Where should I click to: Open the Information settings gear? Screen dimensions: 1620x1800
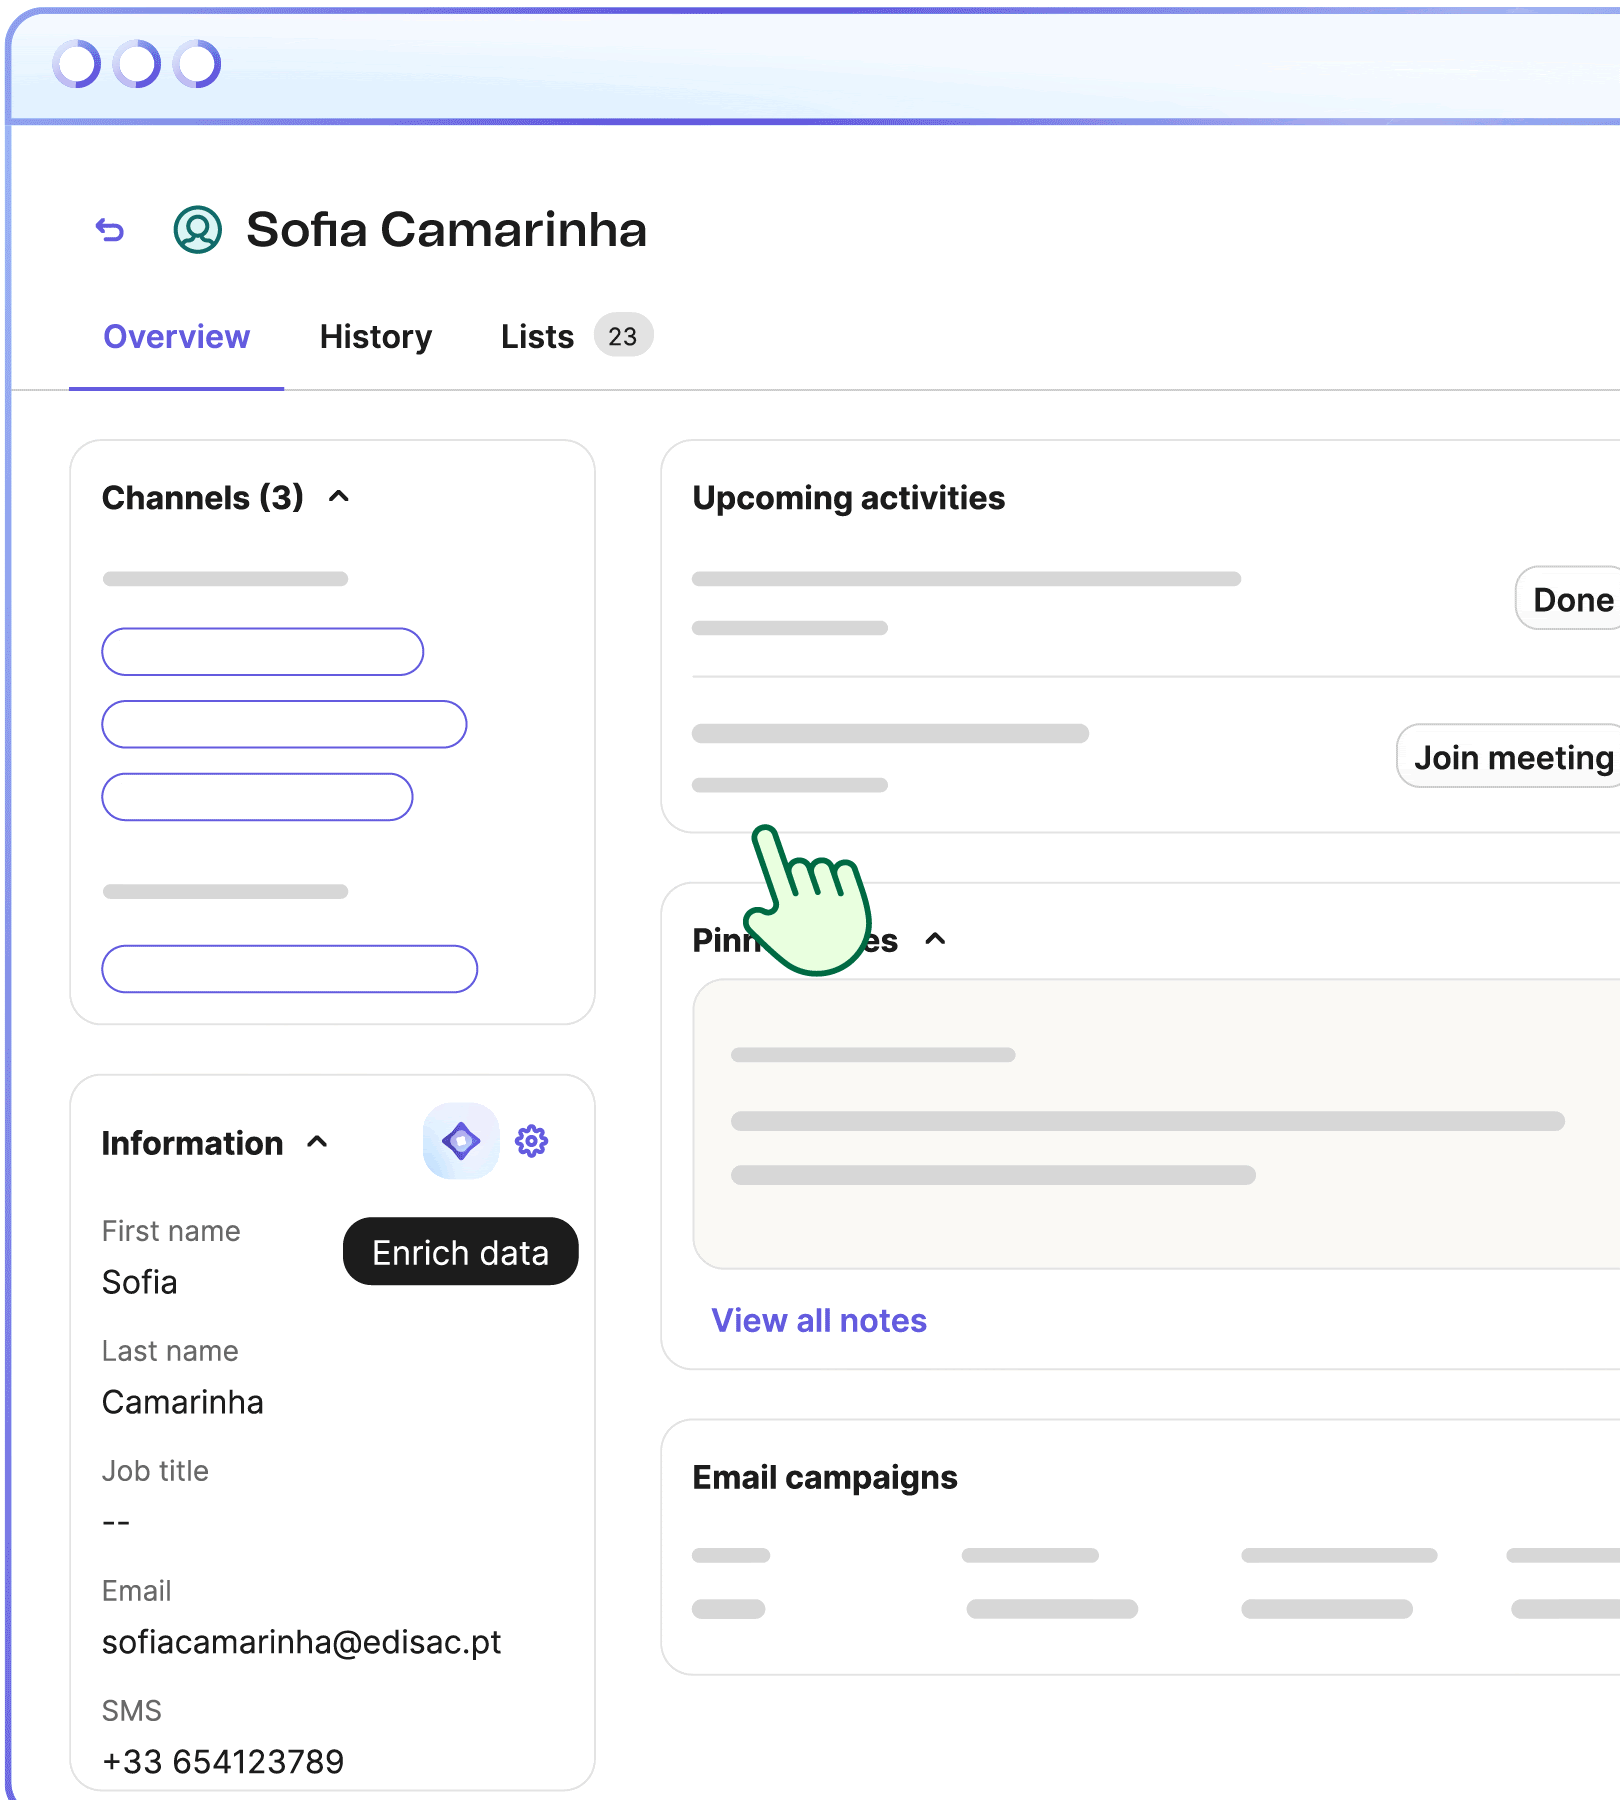(531, 1141)
